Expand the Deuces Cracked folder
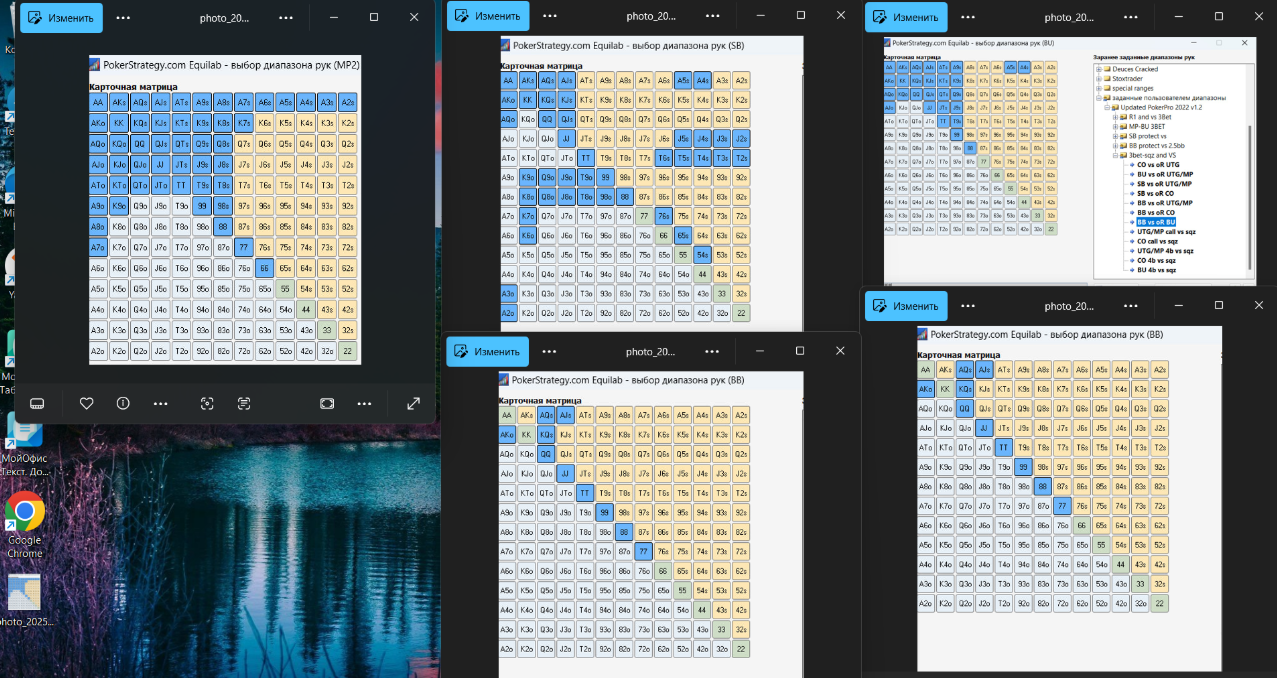This screenshot has height=678, width=1277. pos(1098,69)
